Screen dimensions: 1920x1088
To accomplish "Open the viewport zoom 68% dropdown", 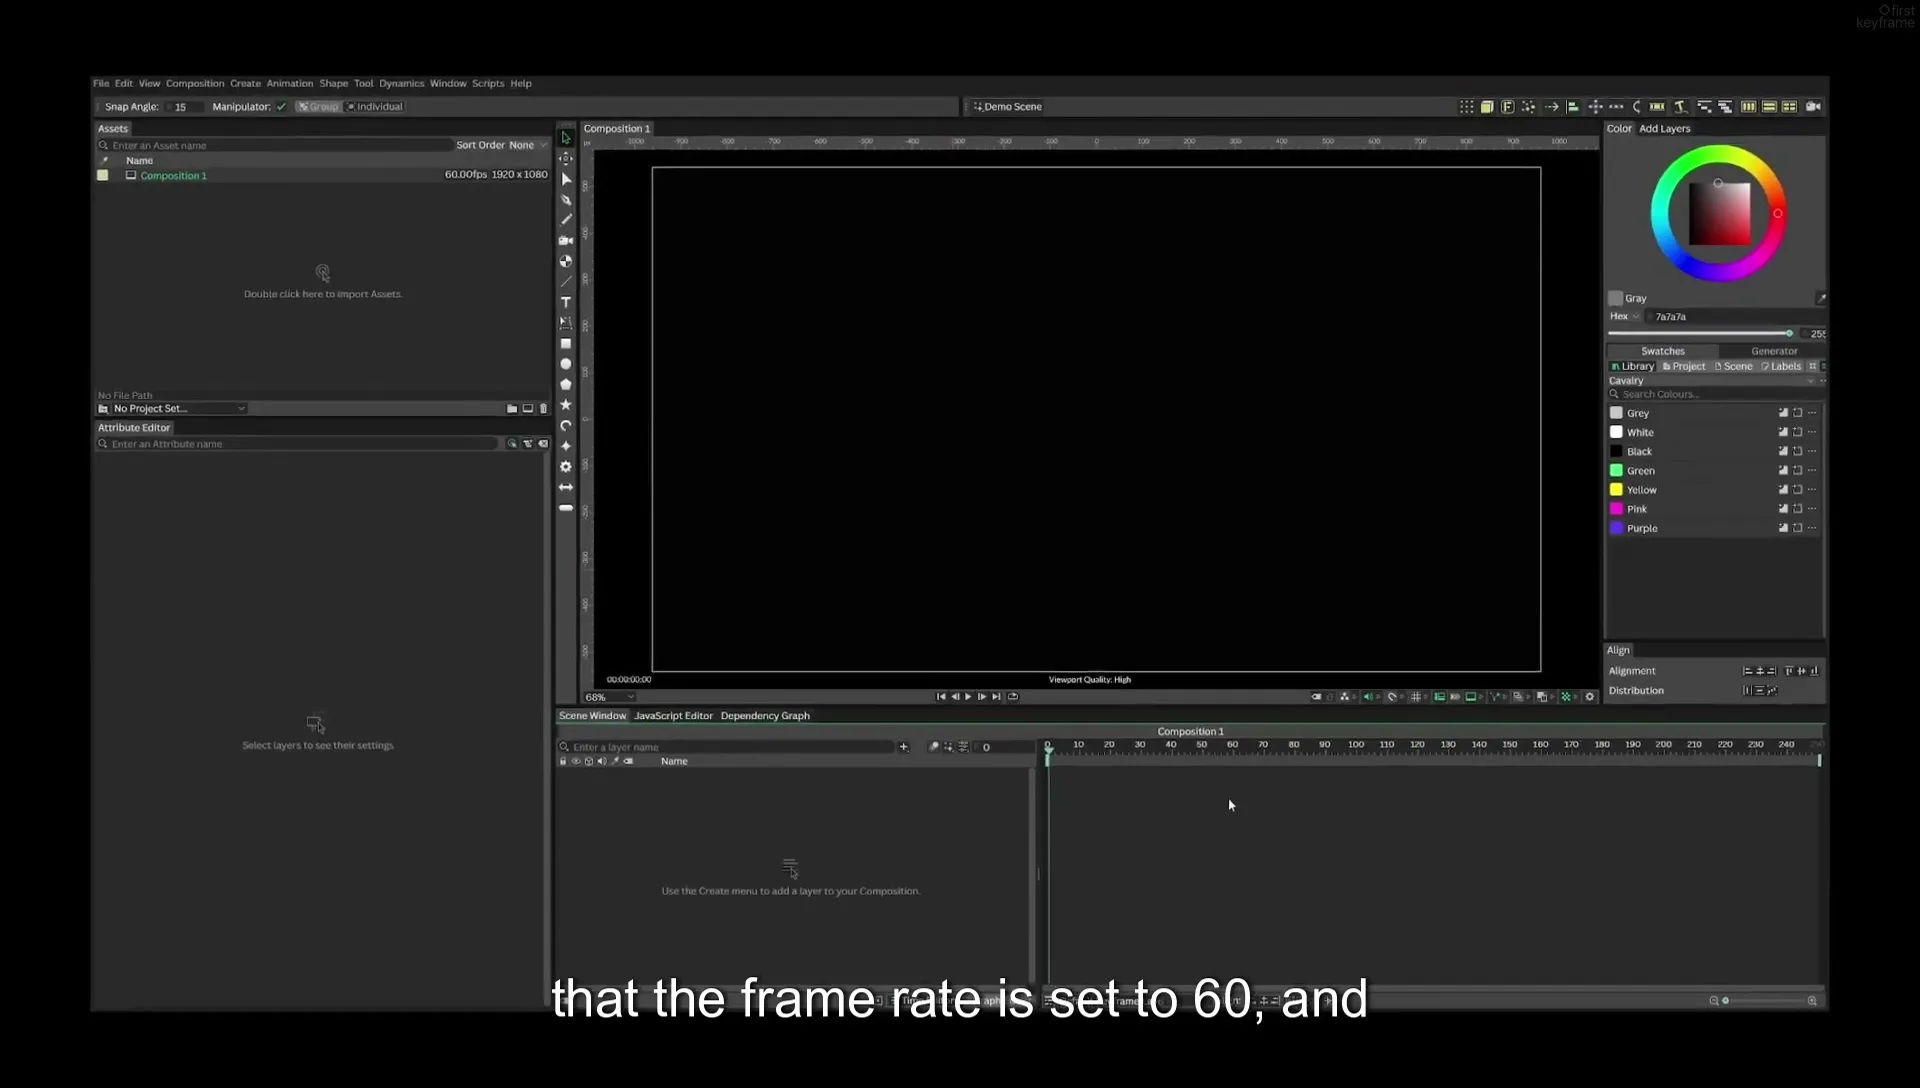I will pos(609,697).
